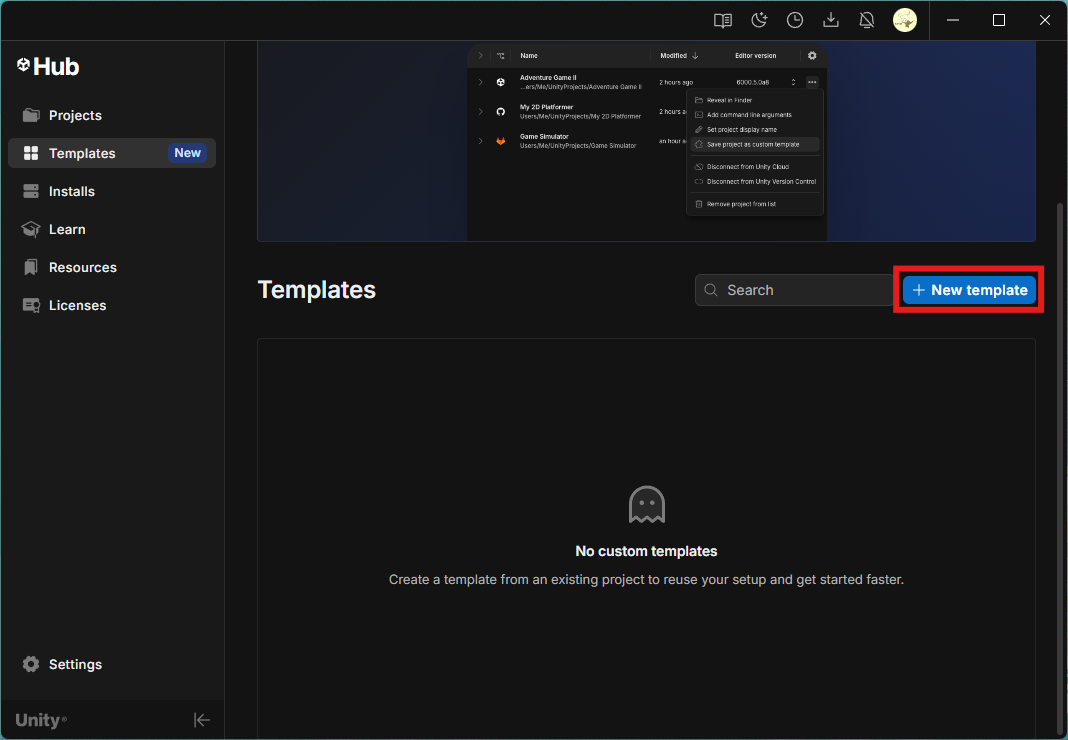Image resolution: width=1068 pixels, height=740 pixels.
Task: Click the tutorial preview banner image
Action: tap(646, 141)
